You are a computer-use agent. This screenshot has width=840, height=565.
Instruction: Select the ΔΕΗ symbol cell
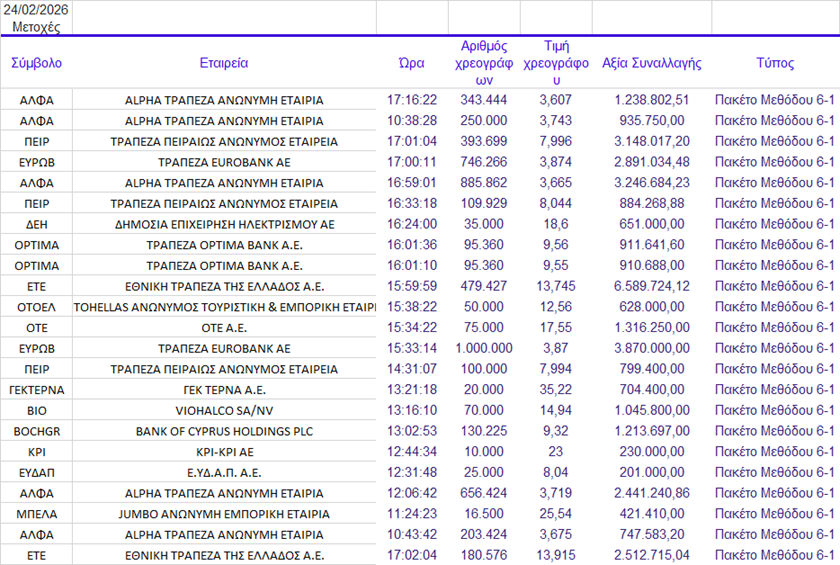(x=36, y=224)
